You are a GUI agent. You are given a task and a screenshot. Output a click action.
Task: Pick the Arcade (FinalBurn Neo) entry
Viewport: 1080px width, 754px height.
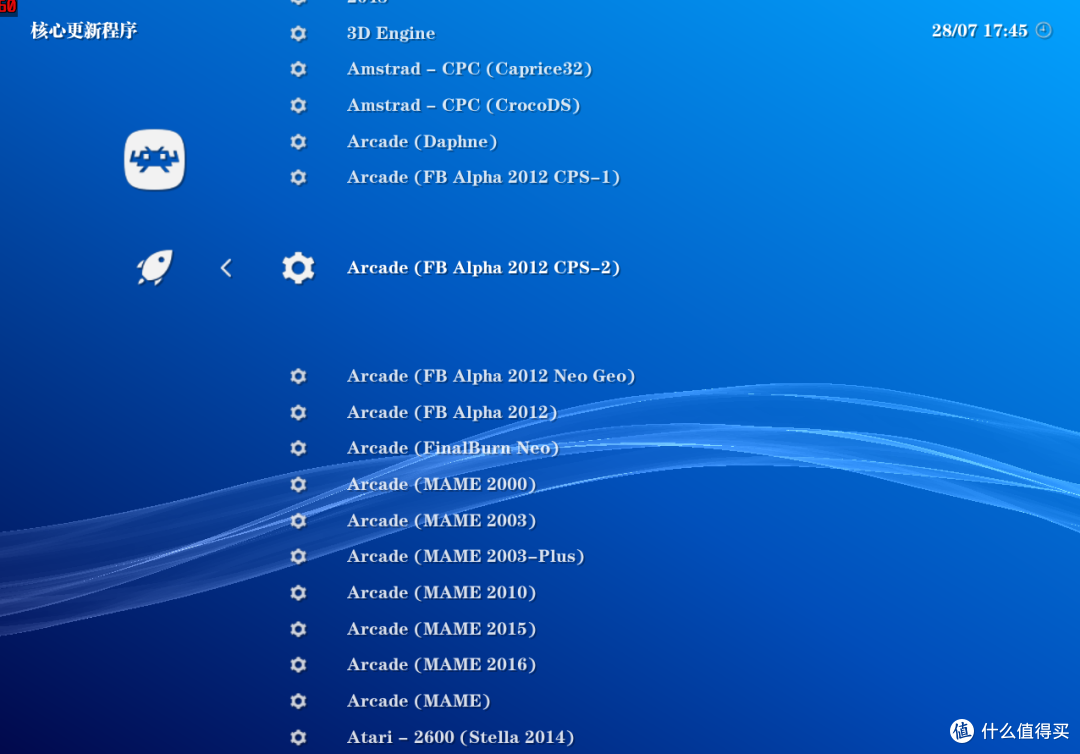(453, 448)
